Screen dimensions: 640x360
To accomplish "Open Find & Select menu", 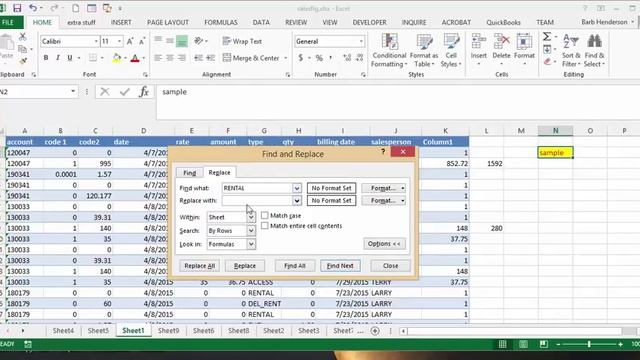I will tap(594, 51).
